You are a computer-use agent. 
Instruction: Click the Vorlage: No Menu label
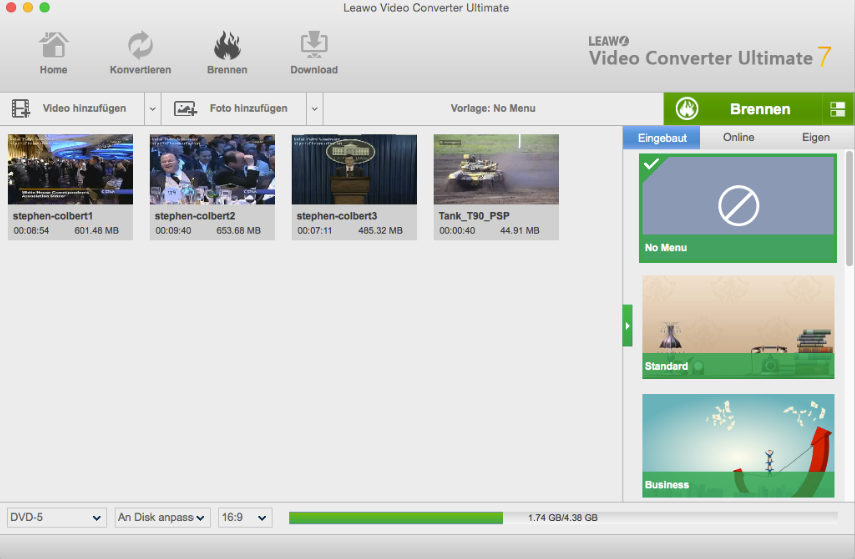point(493,109)
